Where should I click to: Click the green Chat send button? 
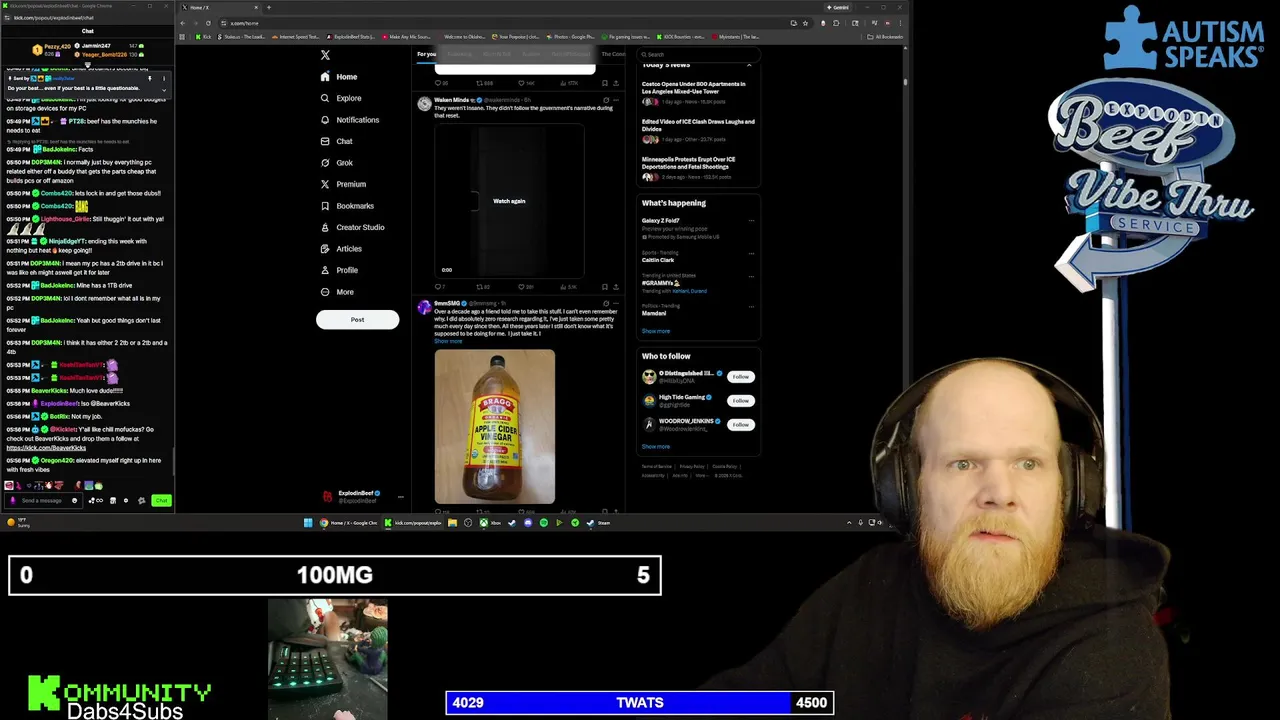coord(161,500)
